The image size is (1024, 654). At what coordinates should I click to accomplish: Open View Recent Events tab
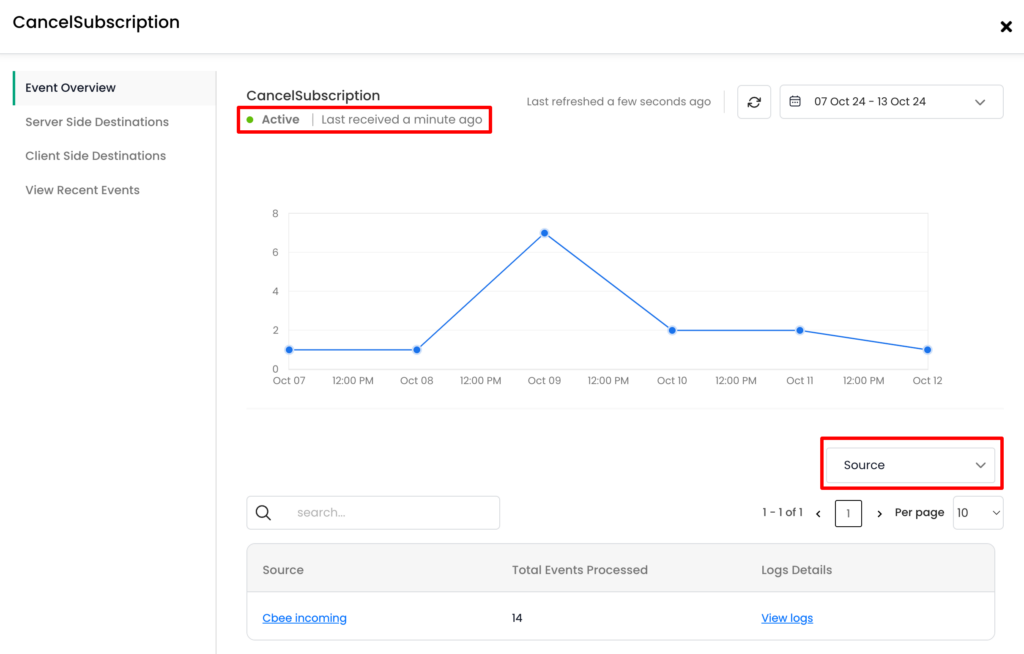[82, 190]
